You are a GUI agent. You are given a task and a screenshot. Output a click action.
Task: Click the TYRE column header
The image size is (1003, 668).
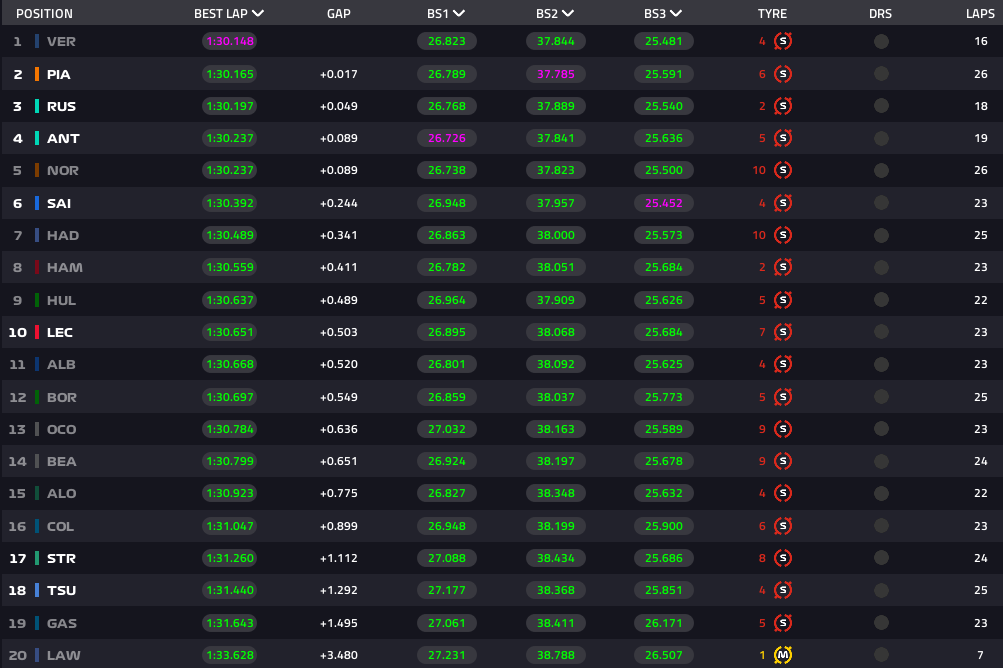[772, 14]
